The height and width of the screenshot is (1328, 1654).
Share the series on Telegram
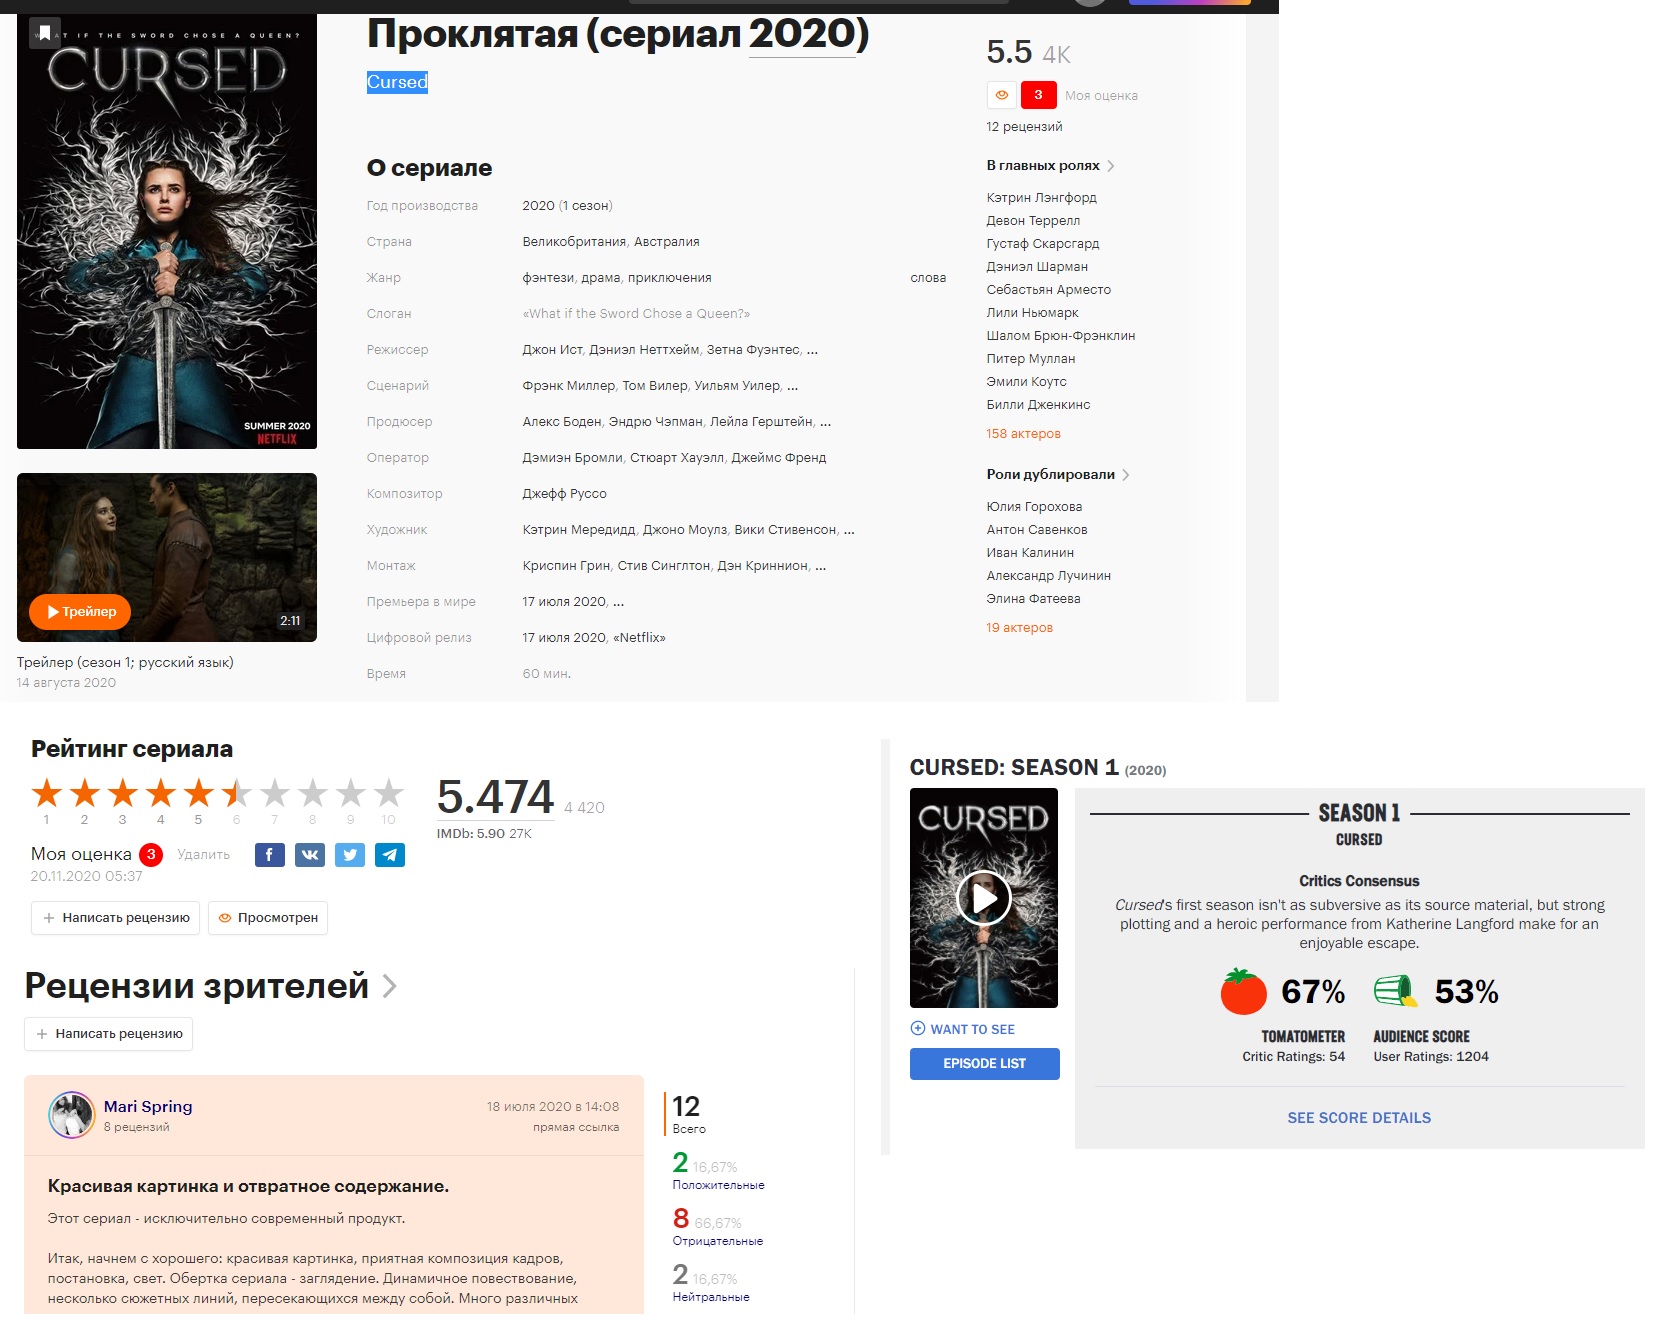tap(390, 855)
